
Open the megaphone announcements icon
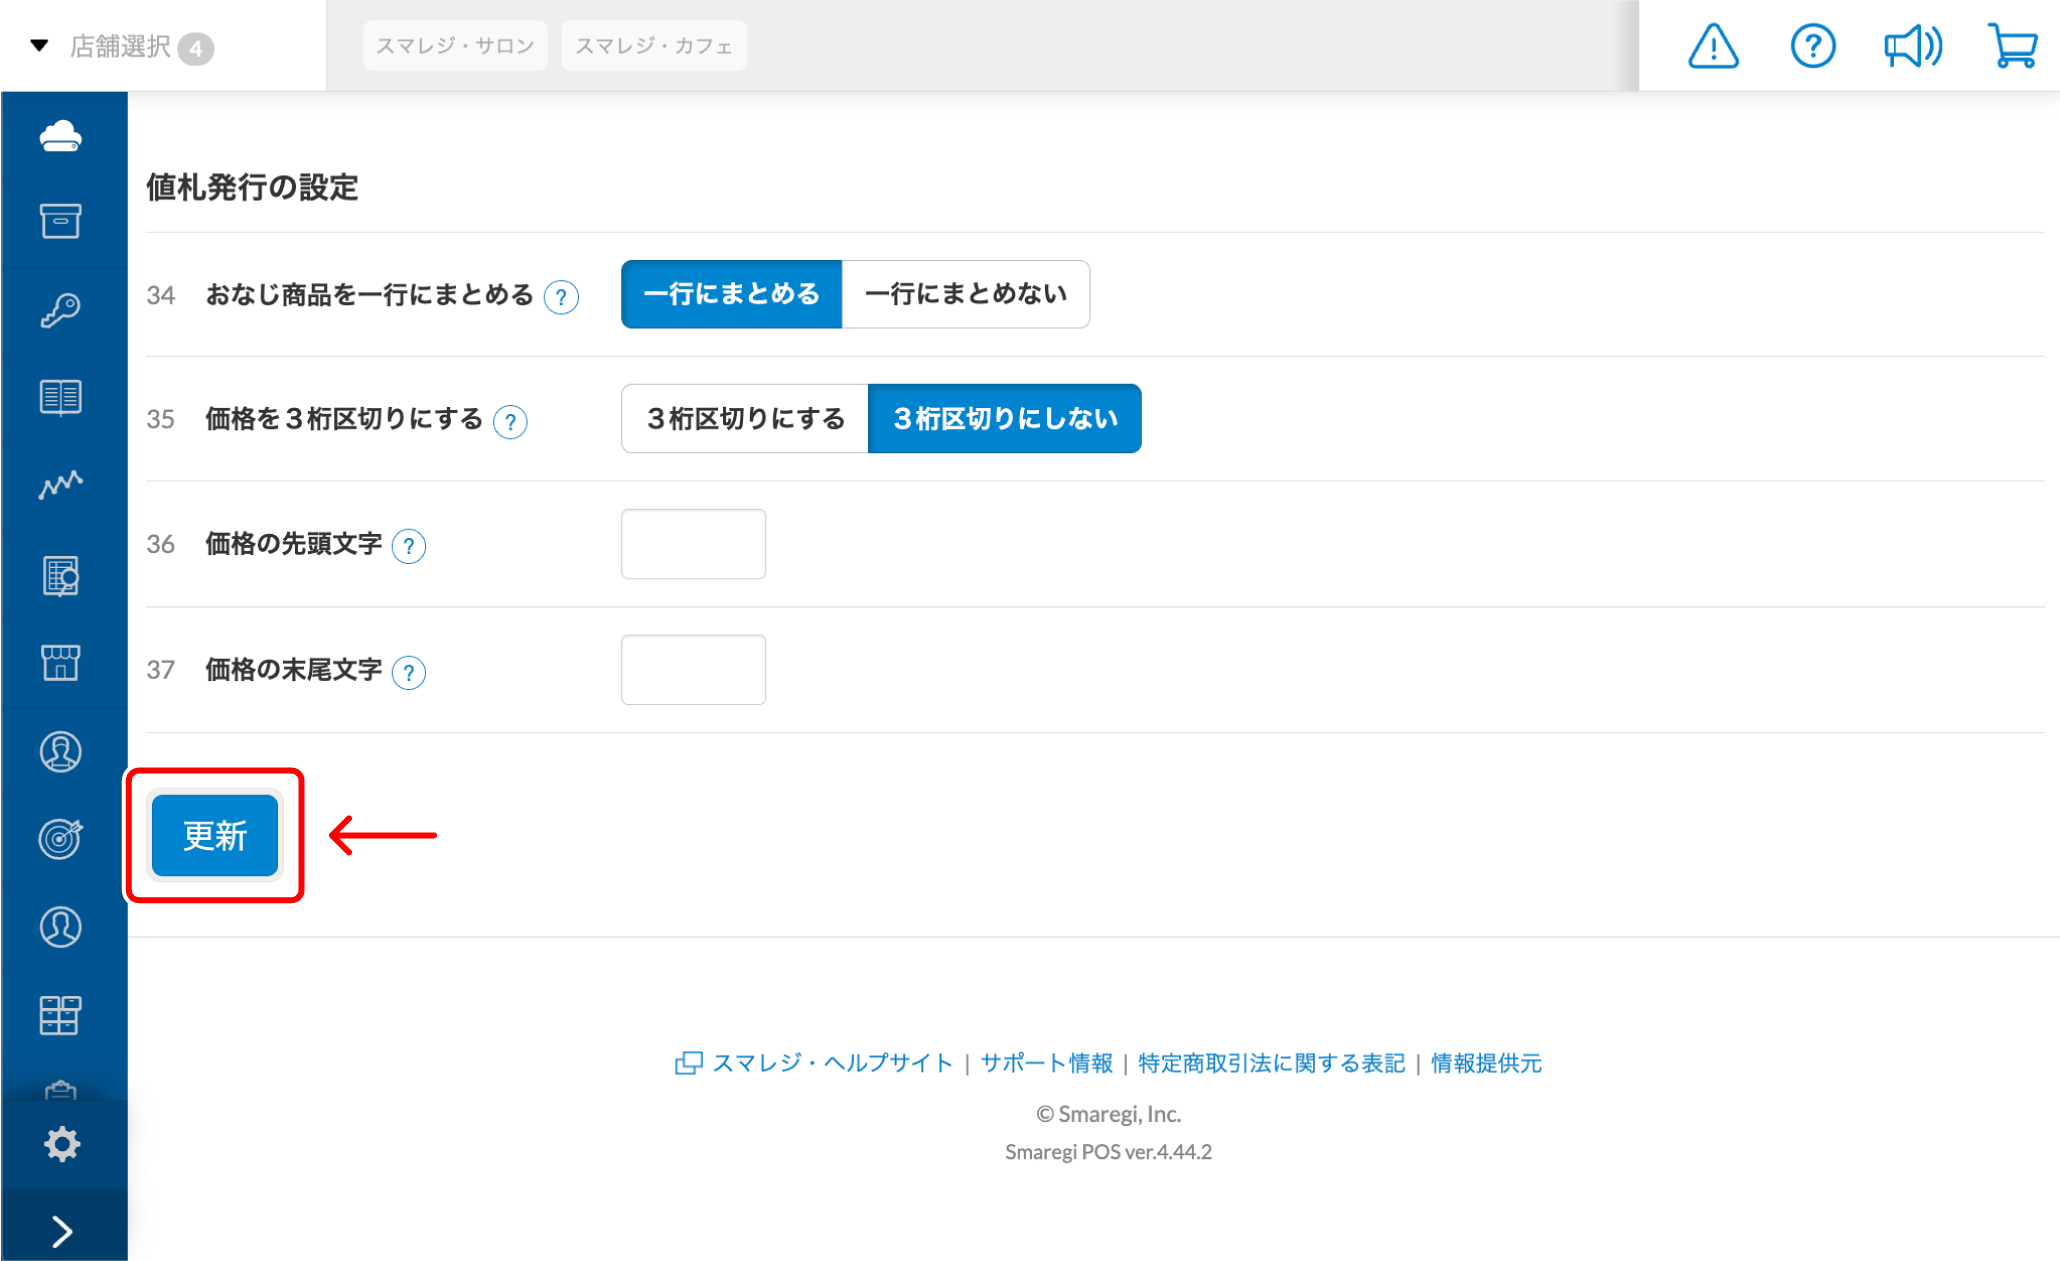pyautogui.click(x=1911, y=46)
